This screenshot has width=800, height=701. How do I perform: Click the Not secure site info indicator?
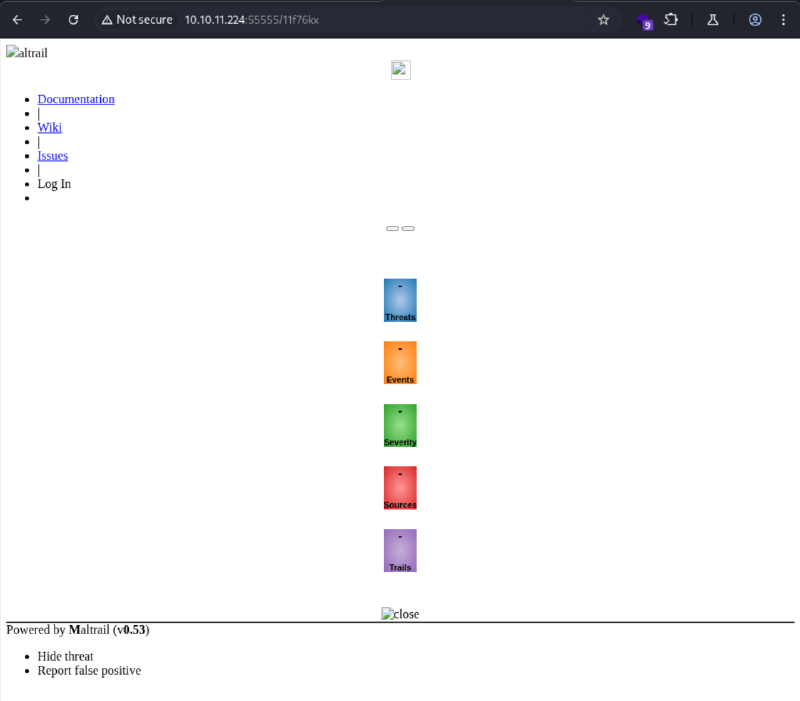(137, 20)
